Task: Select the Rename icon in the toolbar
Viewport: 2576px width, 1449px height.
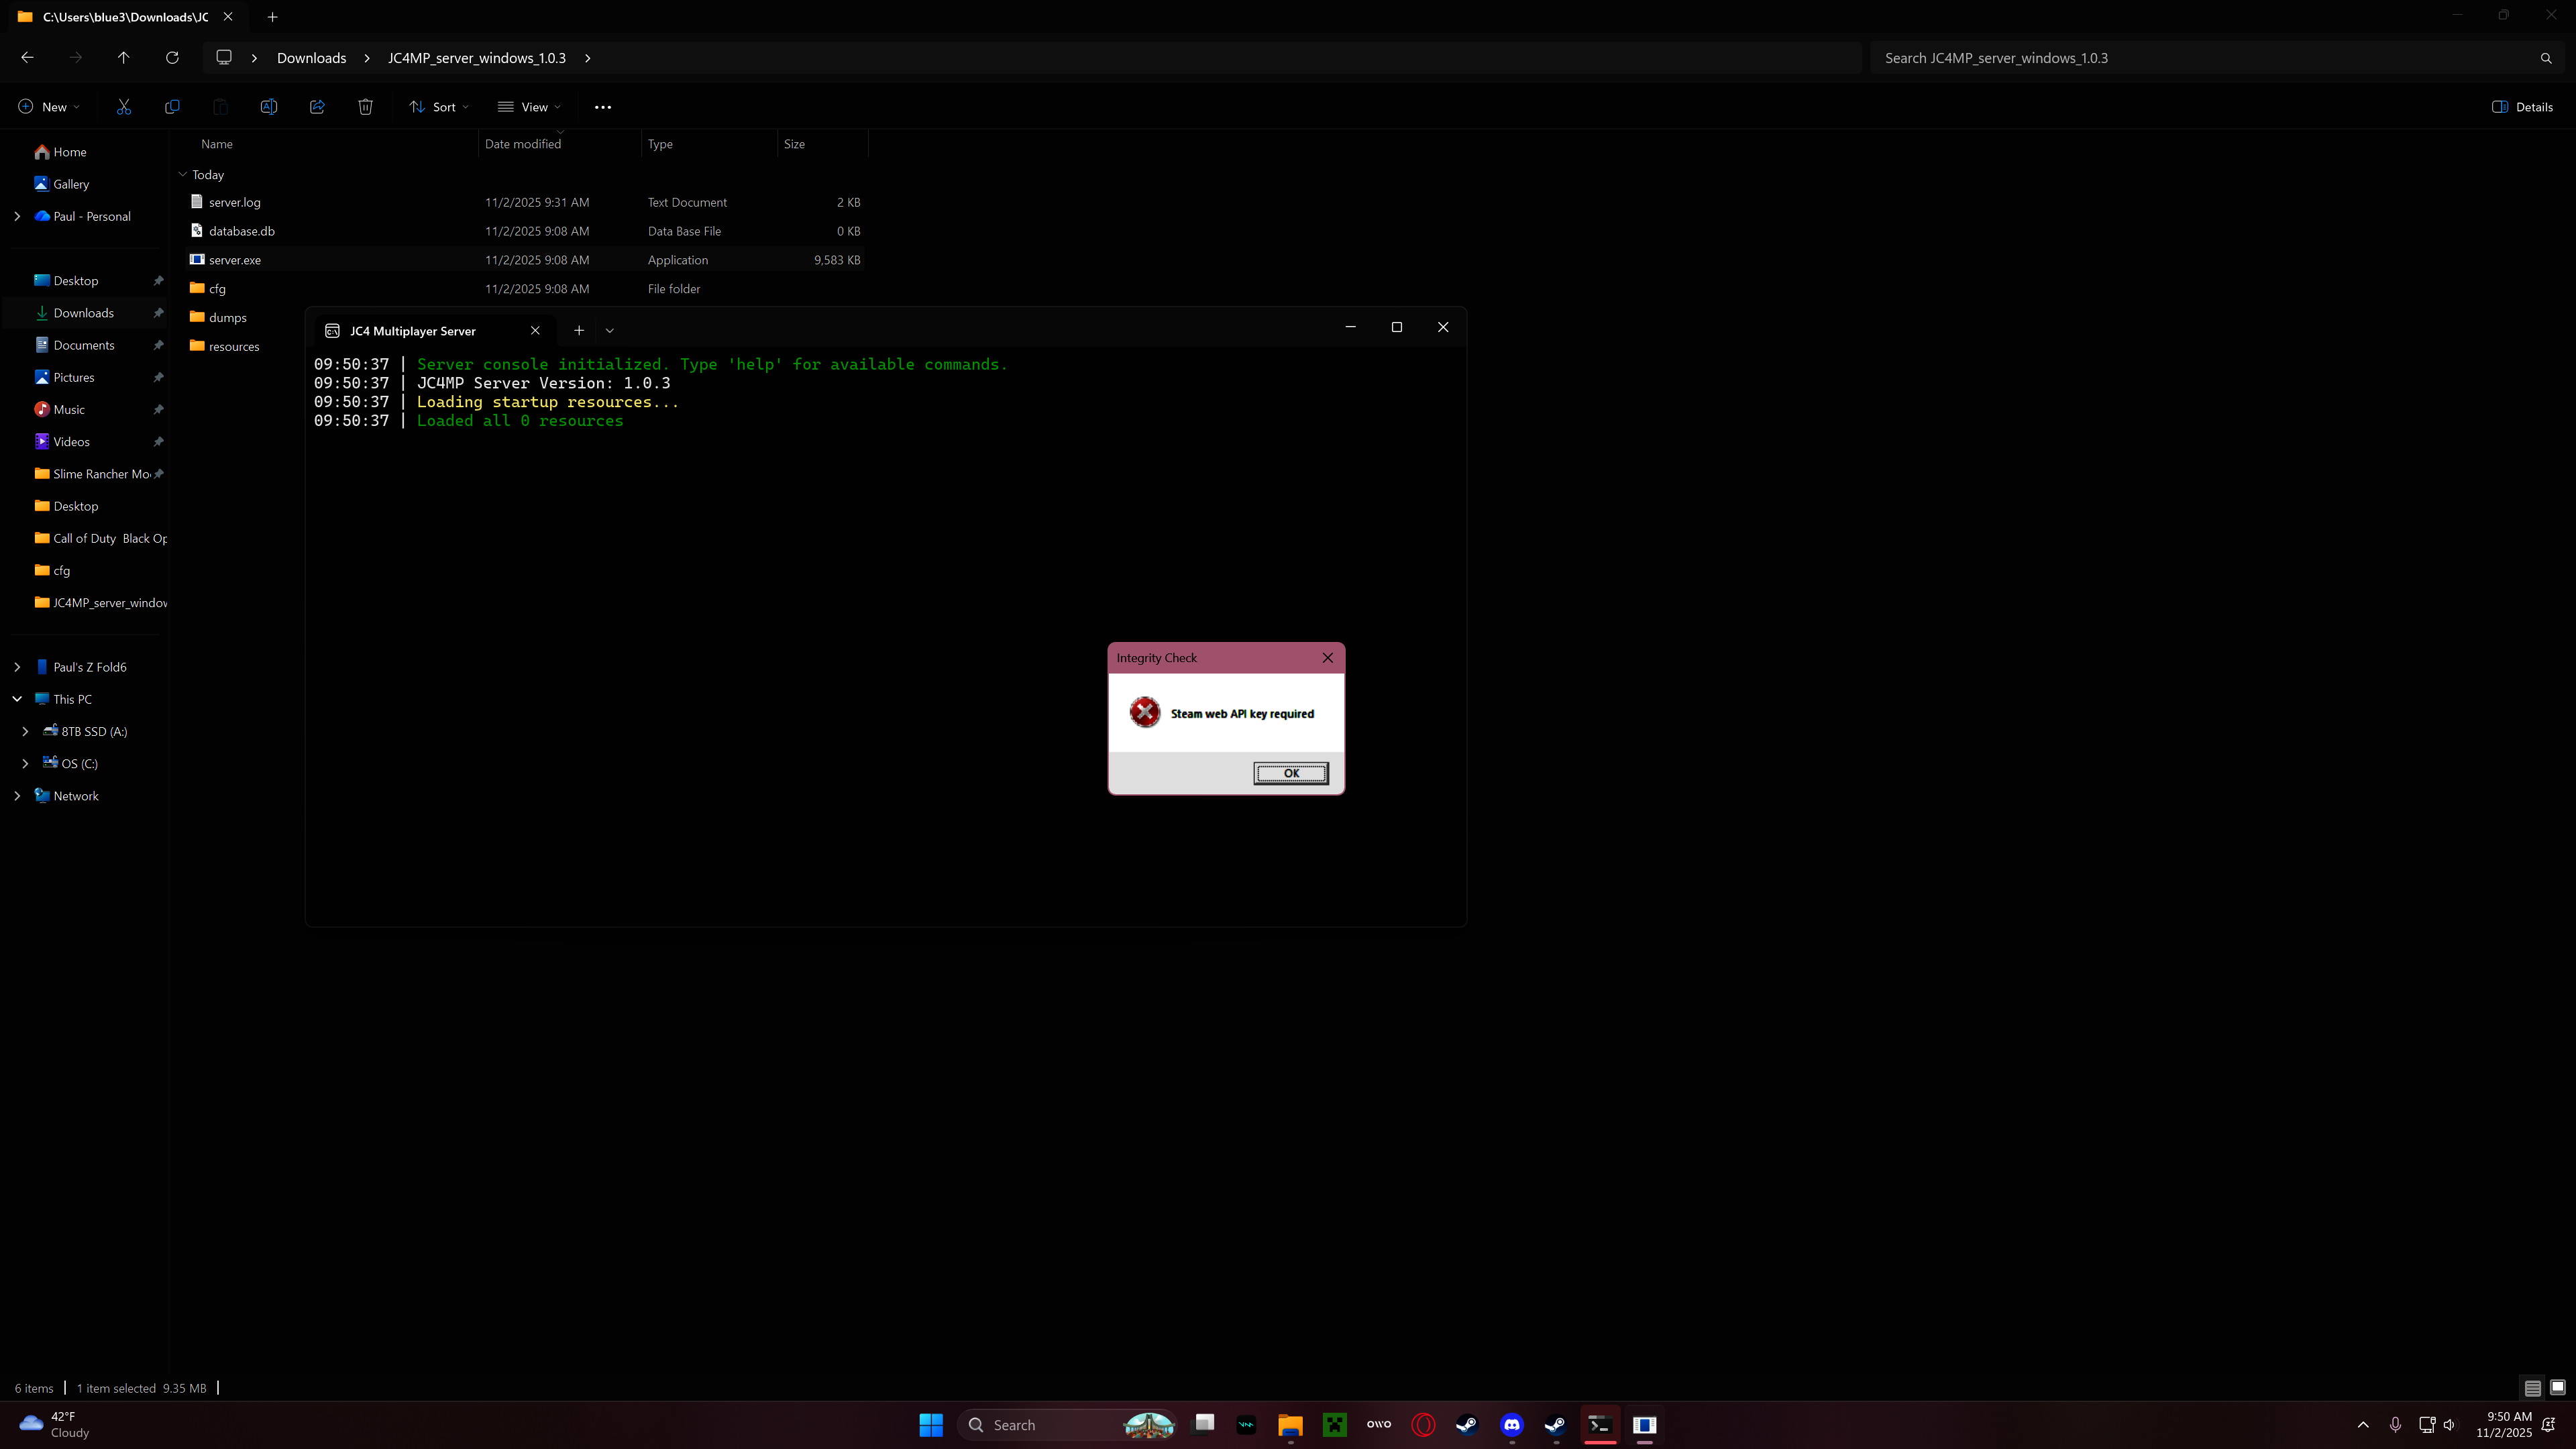Action: [x=268, y=107]
